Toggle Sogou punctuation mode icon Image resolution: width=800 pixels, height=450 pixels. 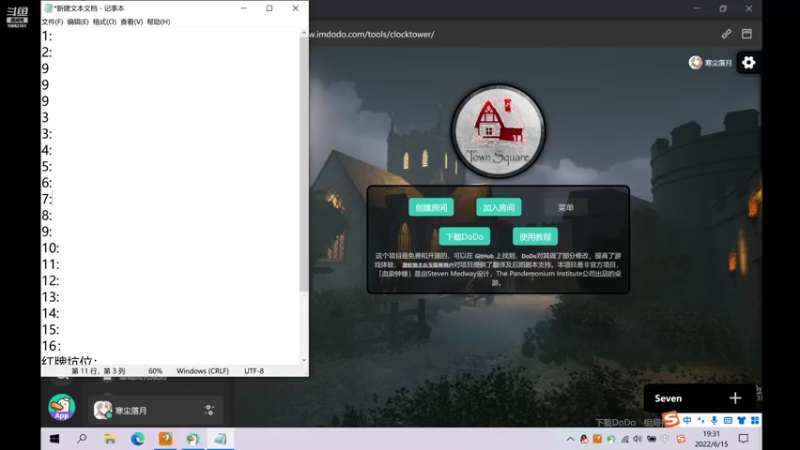[701, 420]
